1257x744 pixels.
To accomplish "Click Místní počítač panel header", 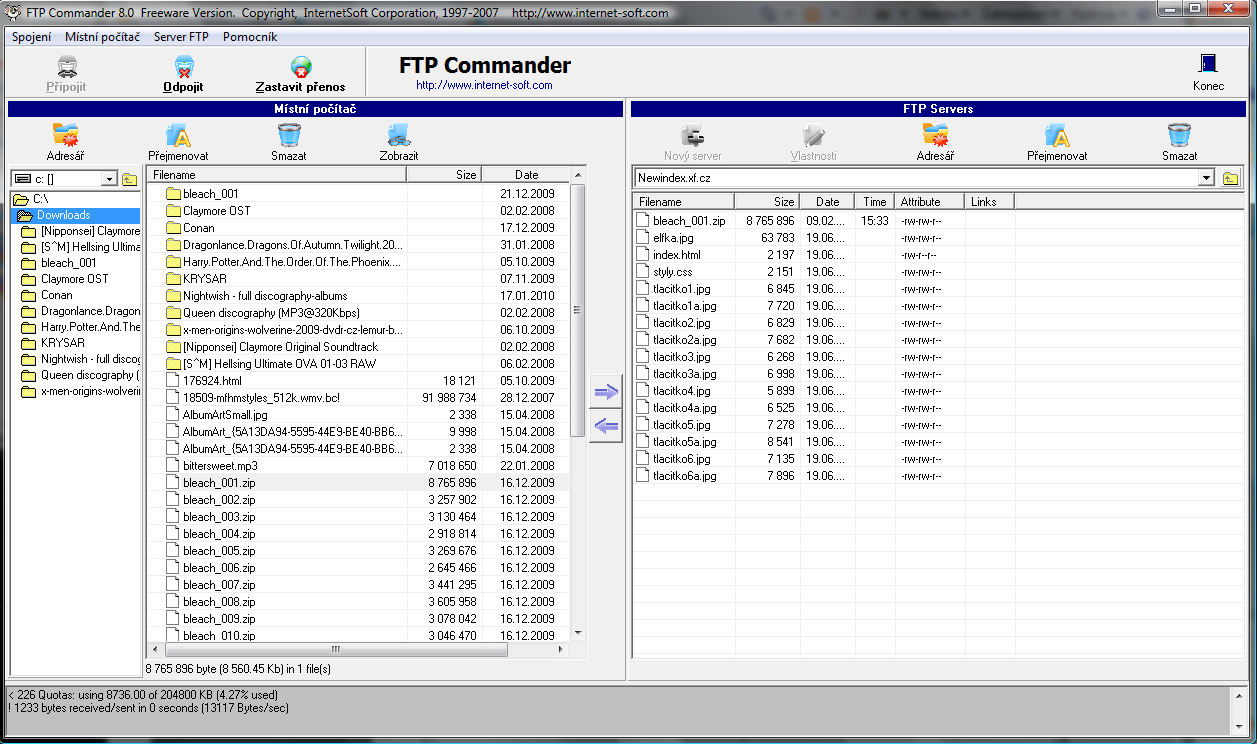I will point(315,109).
